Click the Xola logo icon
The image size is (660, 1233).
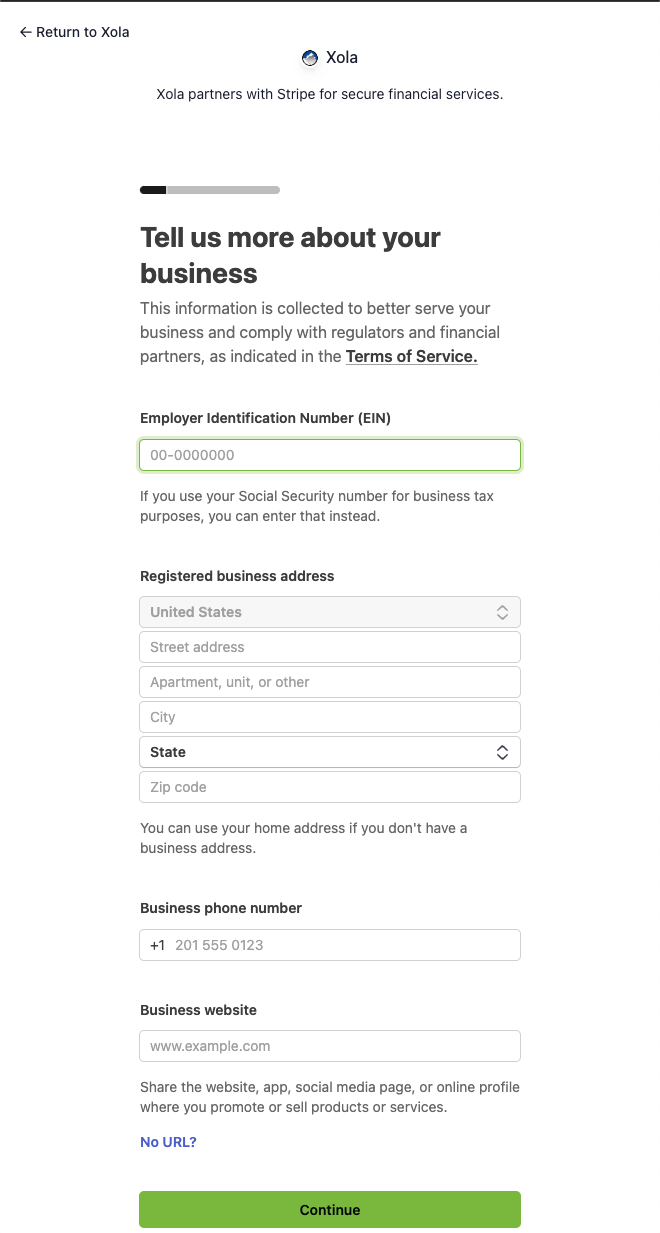310,58
